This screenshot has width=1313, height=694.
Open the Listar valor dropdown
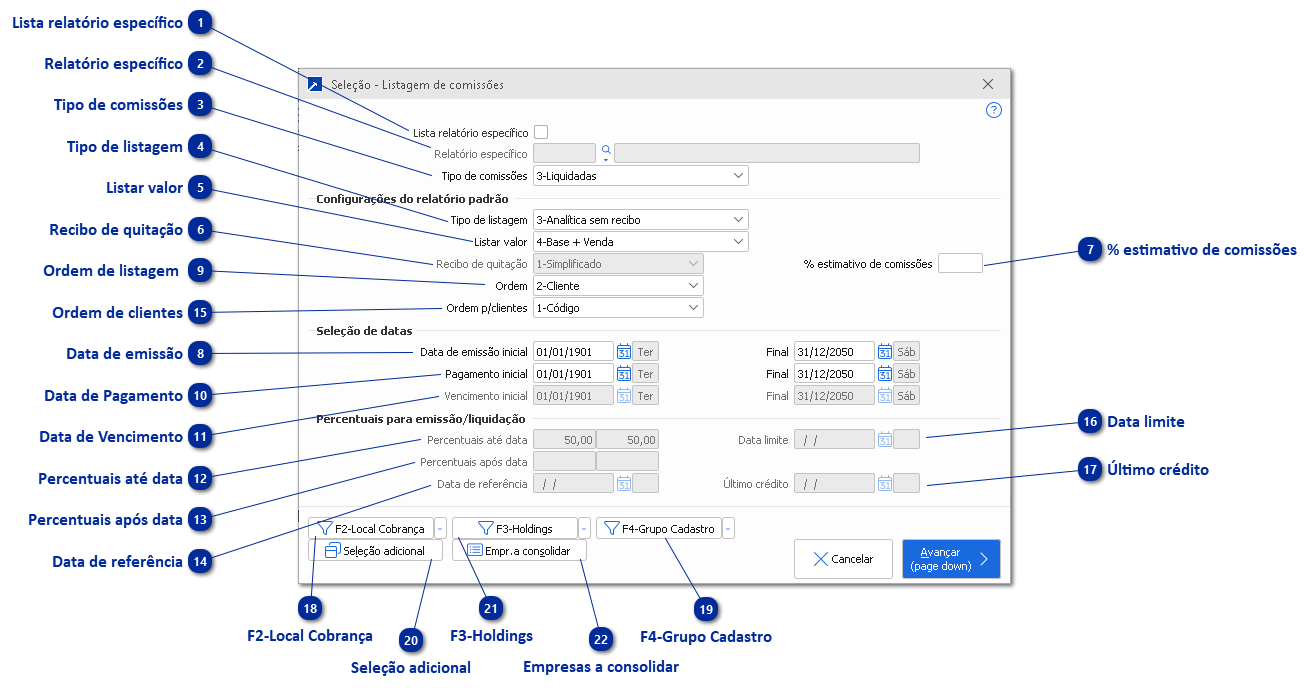738,241
